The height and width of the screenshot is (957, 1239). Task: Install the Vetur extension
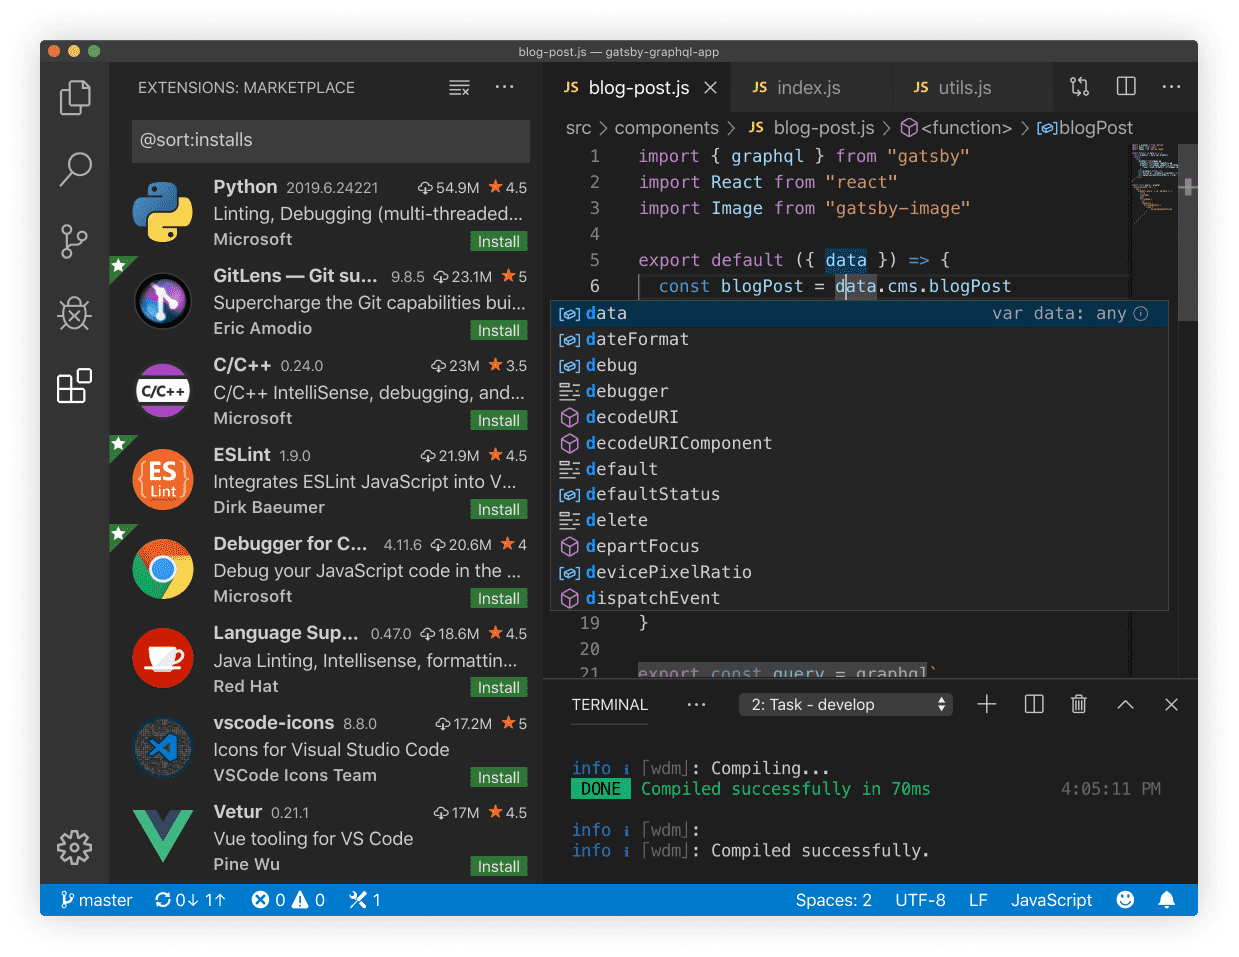[x=498, y=866]
